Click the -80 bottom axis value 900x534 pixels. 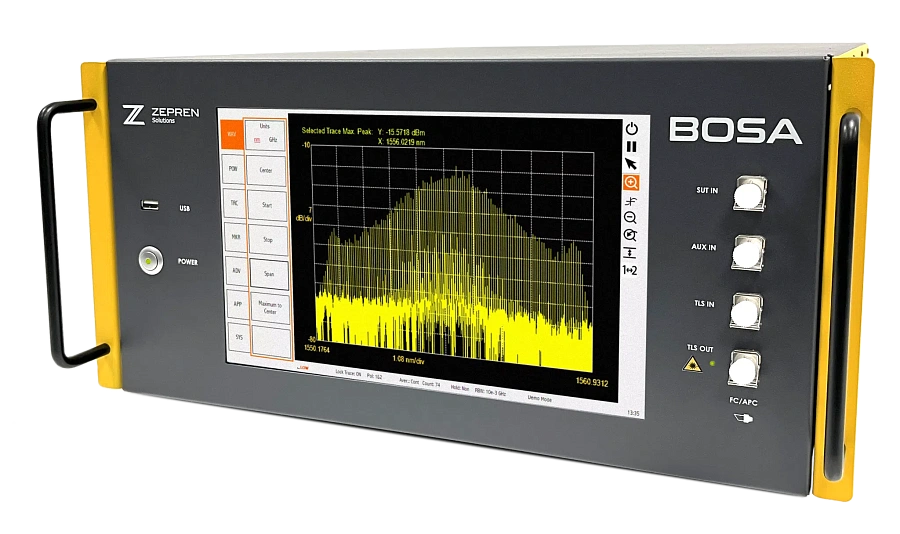coord(312,339)
